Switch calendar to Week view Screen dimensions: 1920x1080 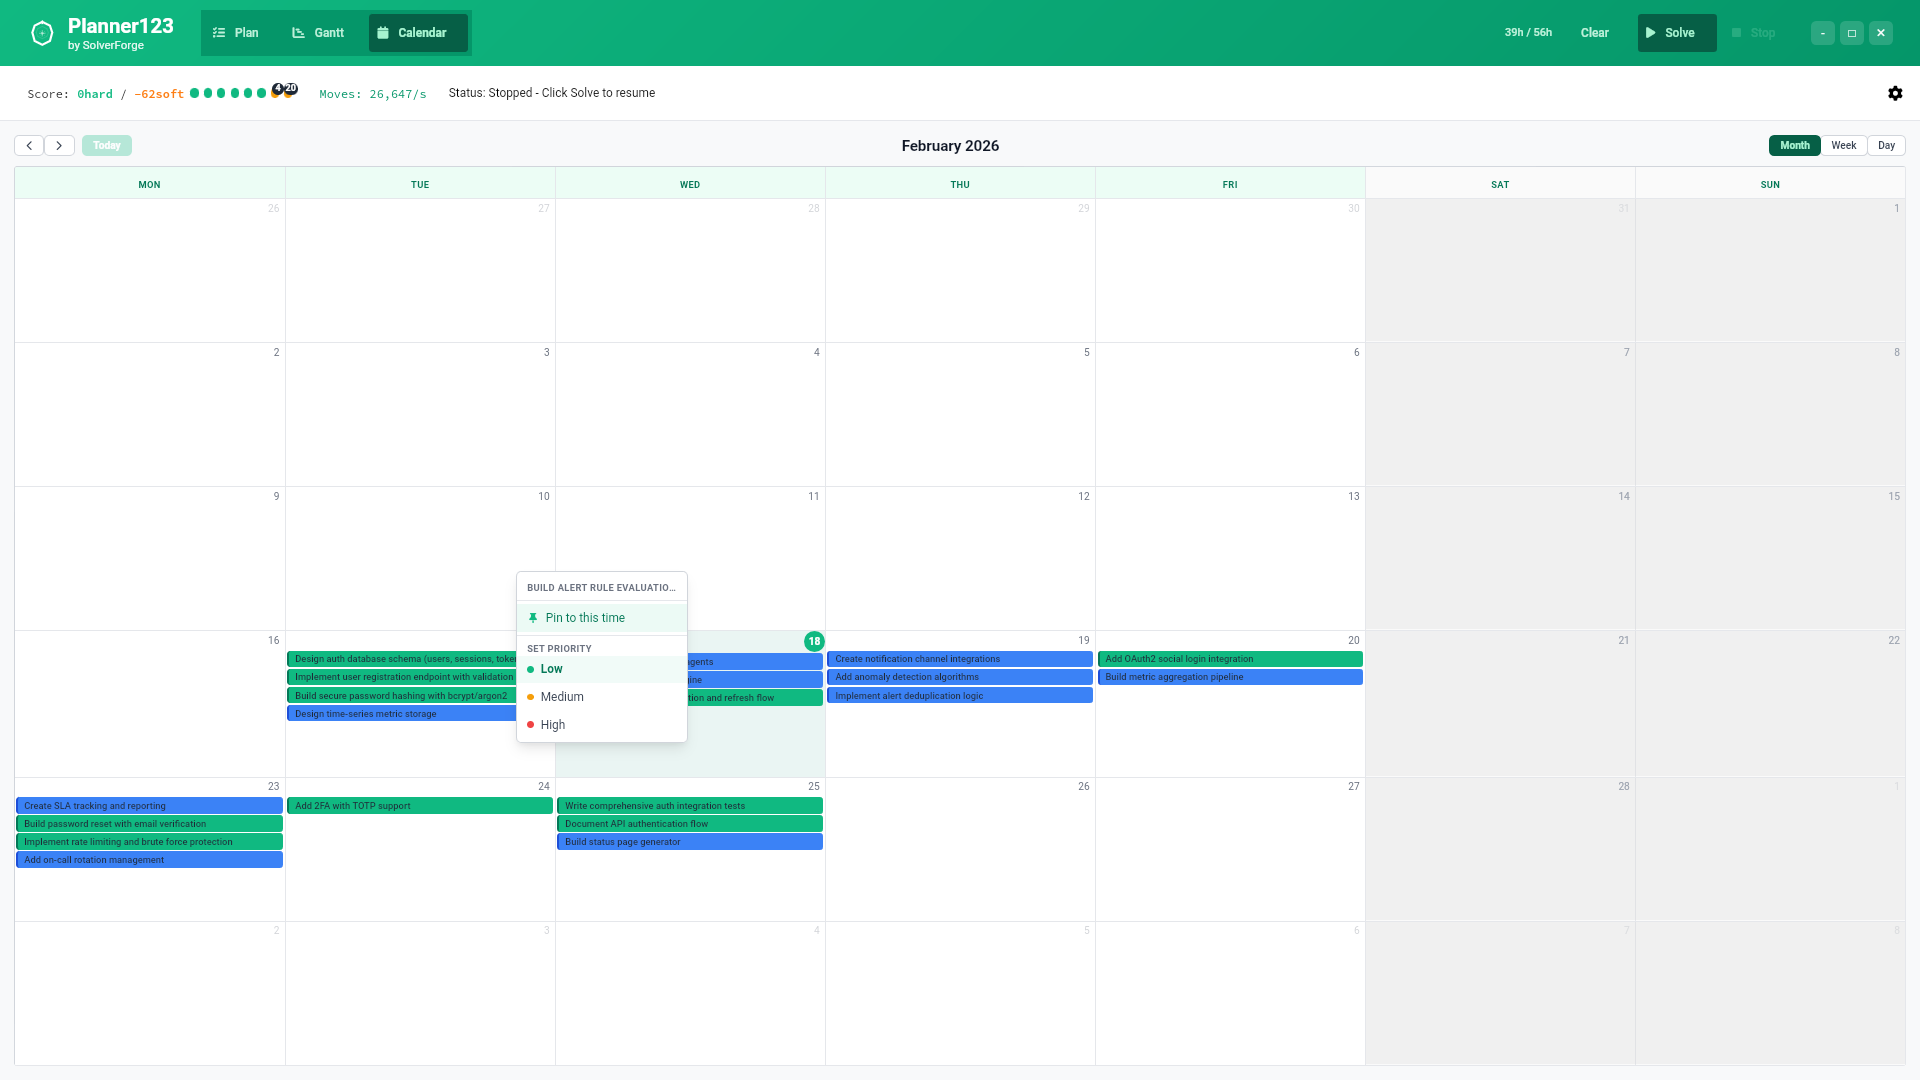click(x=1843, y=145)
